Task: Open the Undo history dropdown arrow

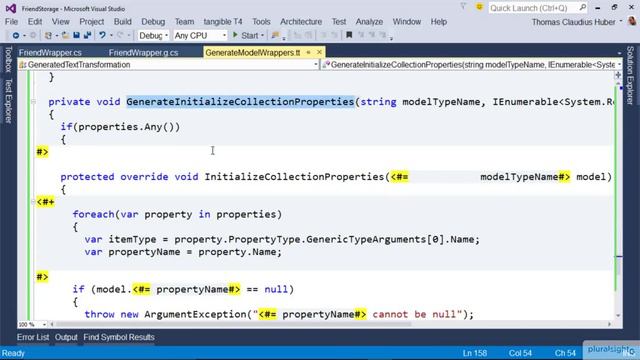Action: [111, 36]
